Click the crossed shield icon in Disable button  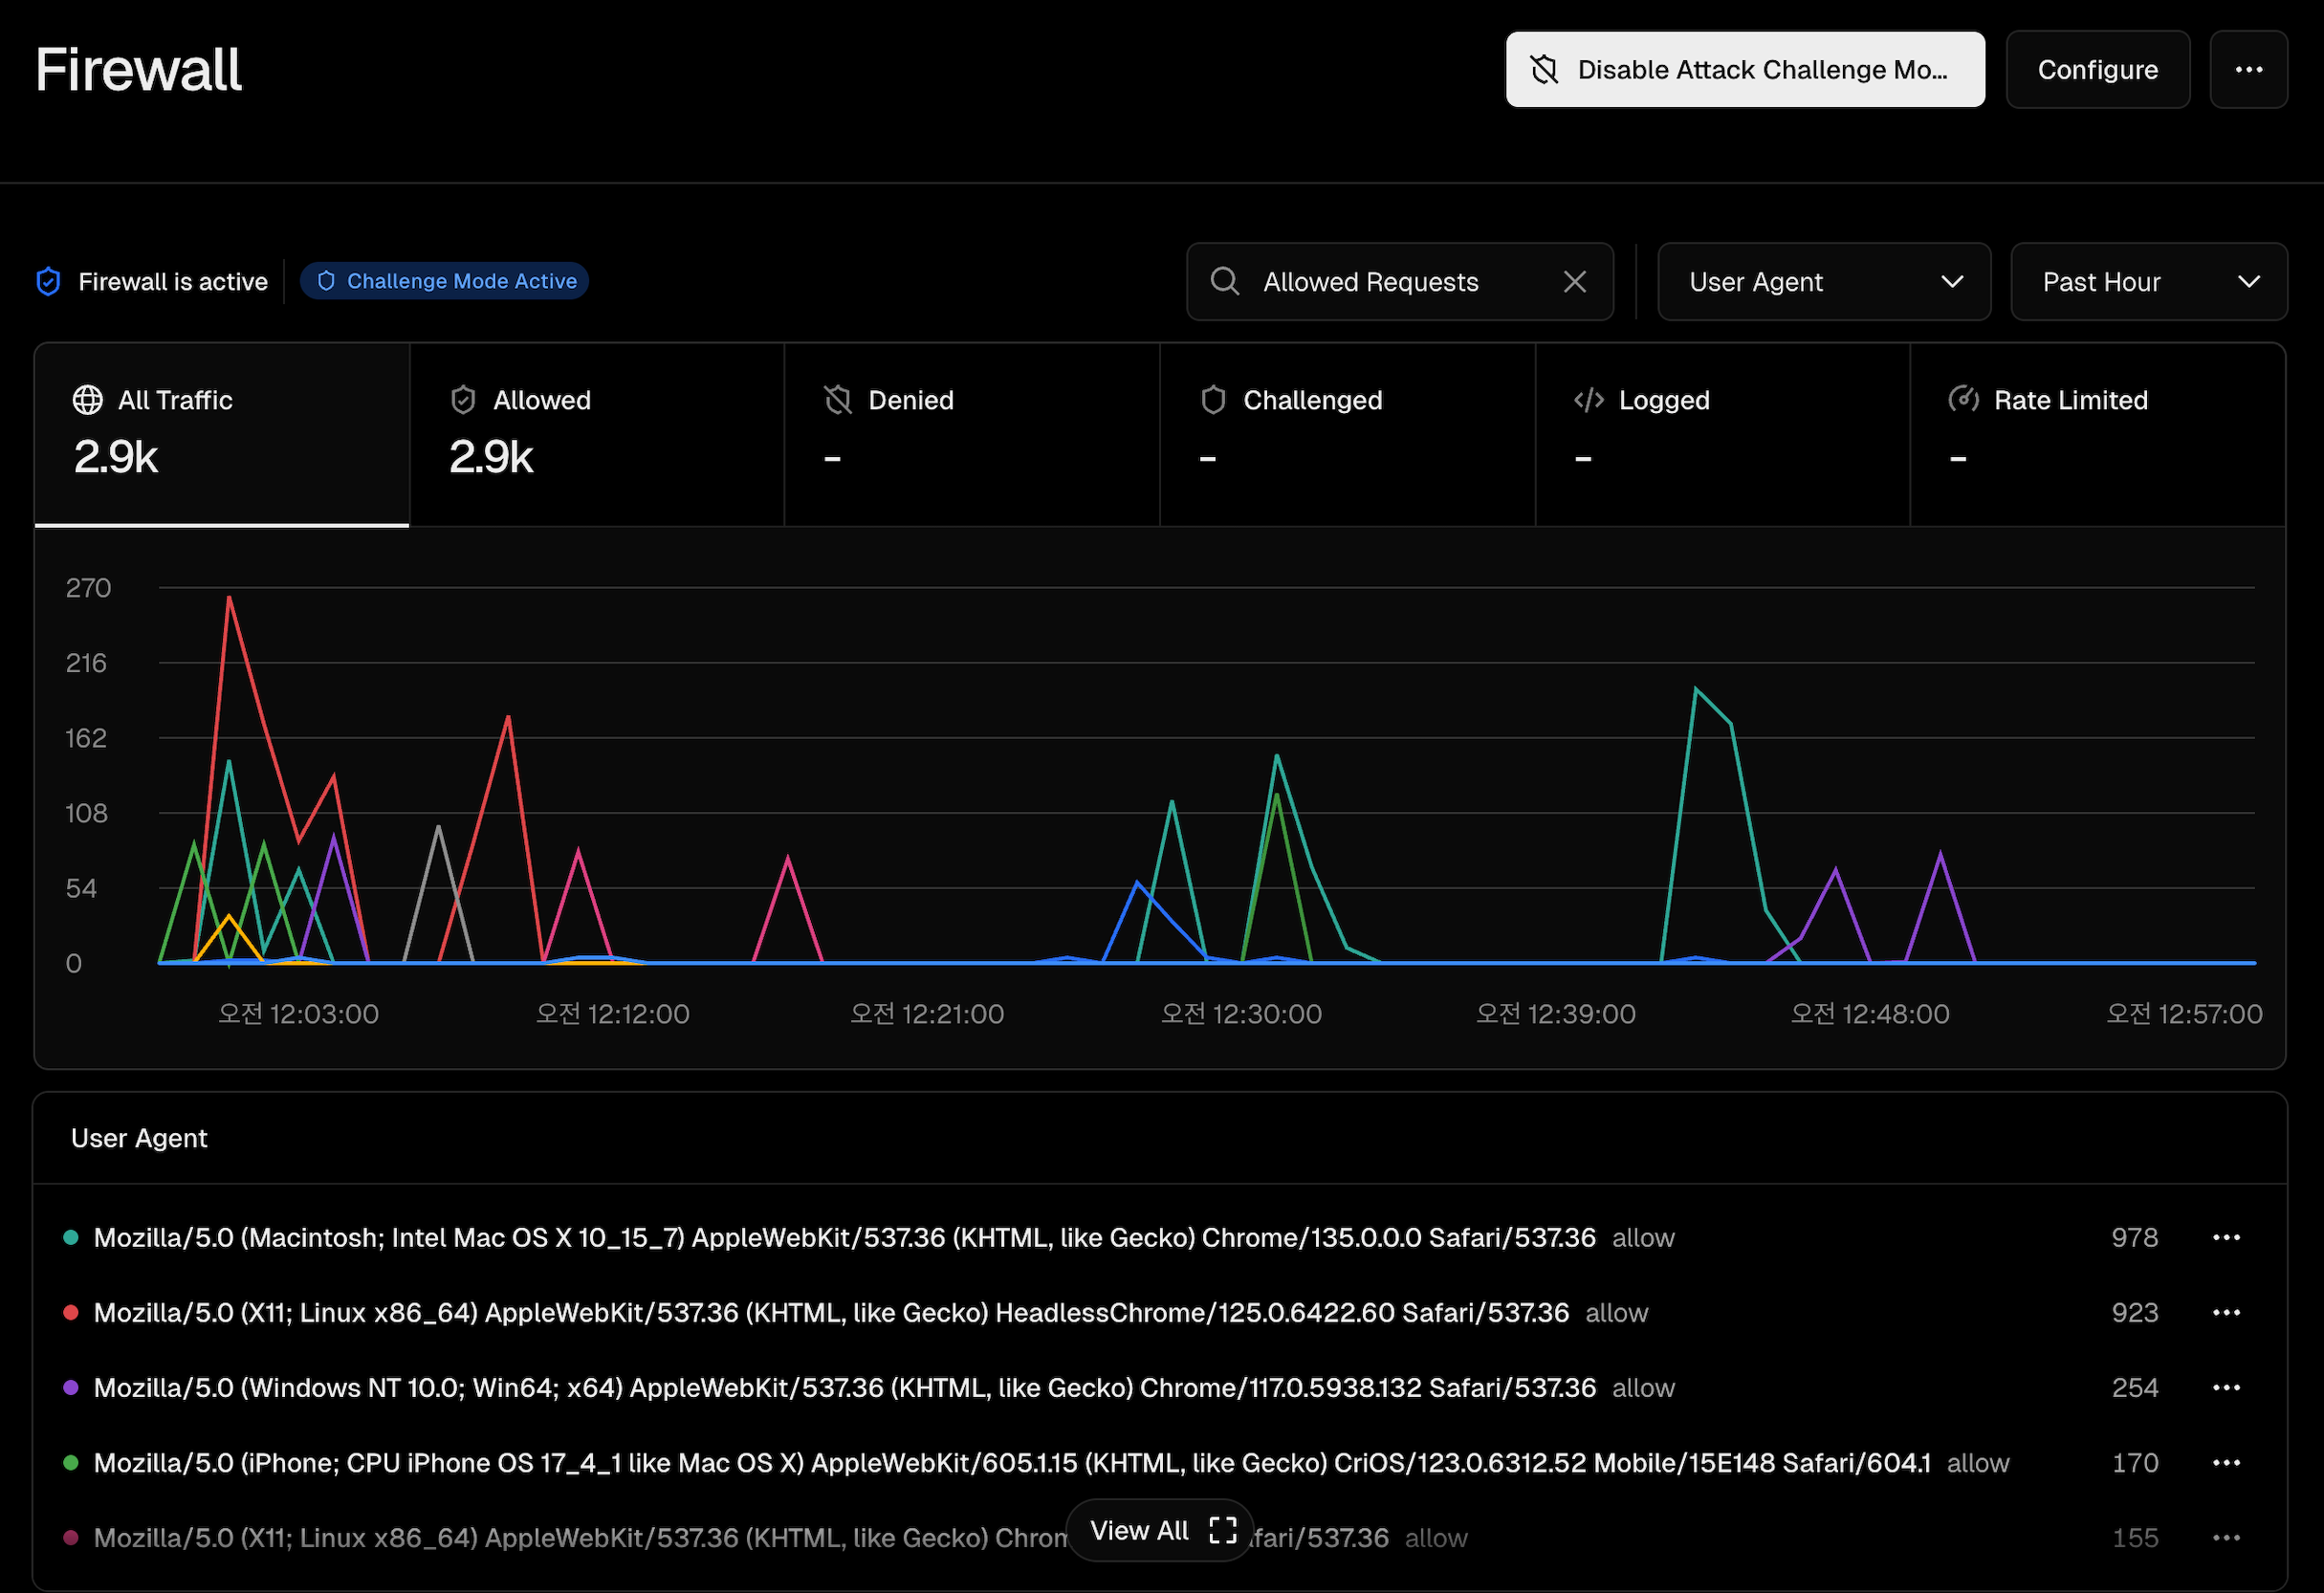coord(1544,69)
